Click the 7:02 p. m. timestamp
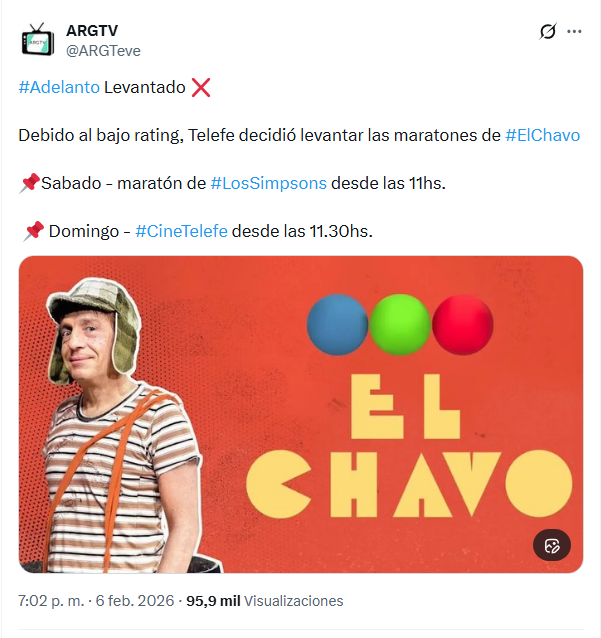The width and height of the screenshot is (601, 638). (51, 601)
